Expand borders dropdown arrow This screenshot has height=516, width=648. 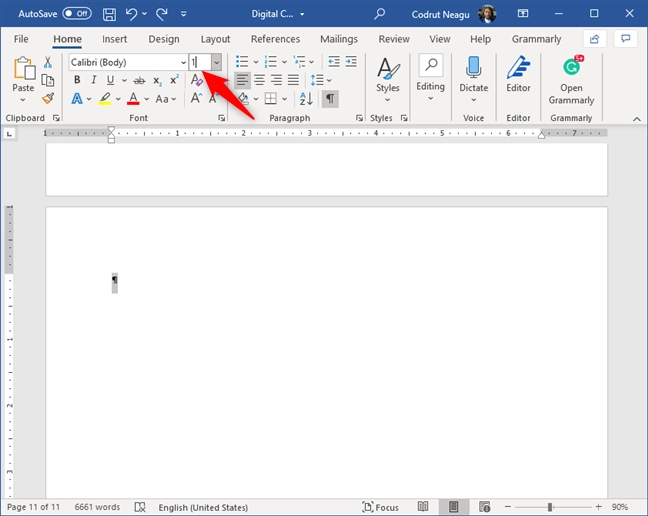[x=284, y=99]
